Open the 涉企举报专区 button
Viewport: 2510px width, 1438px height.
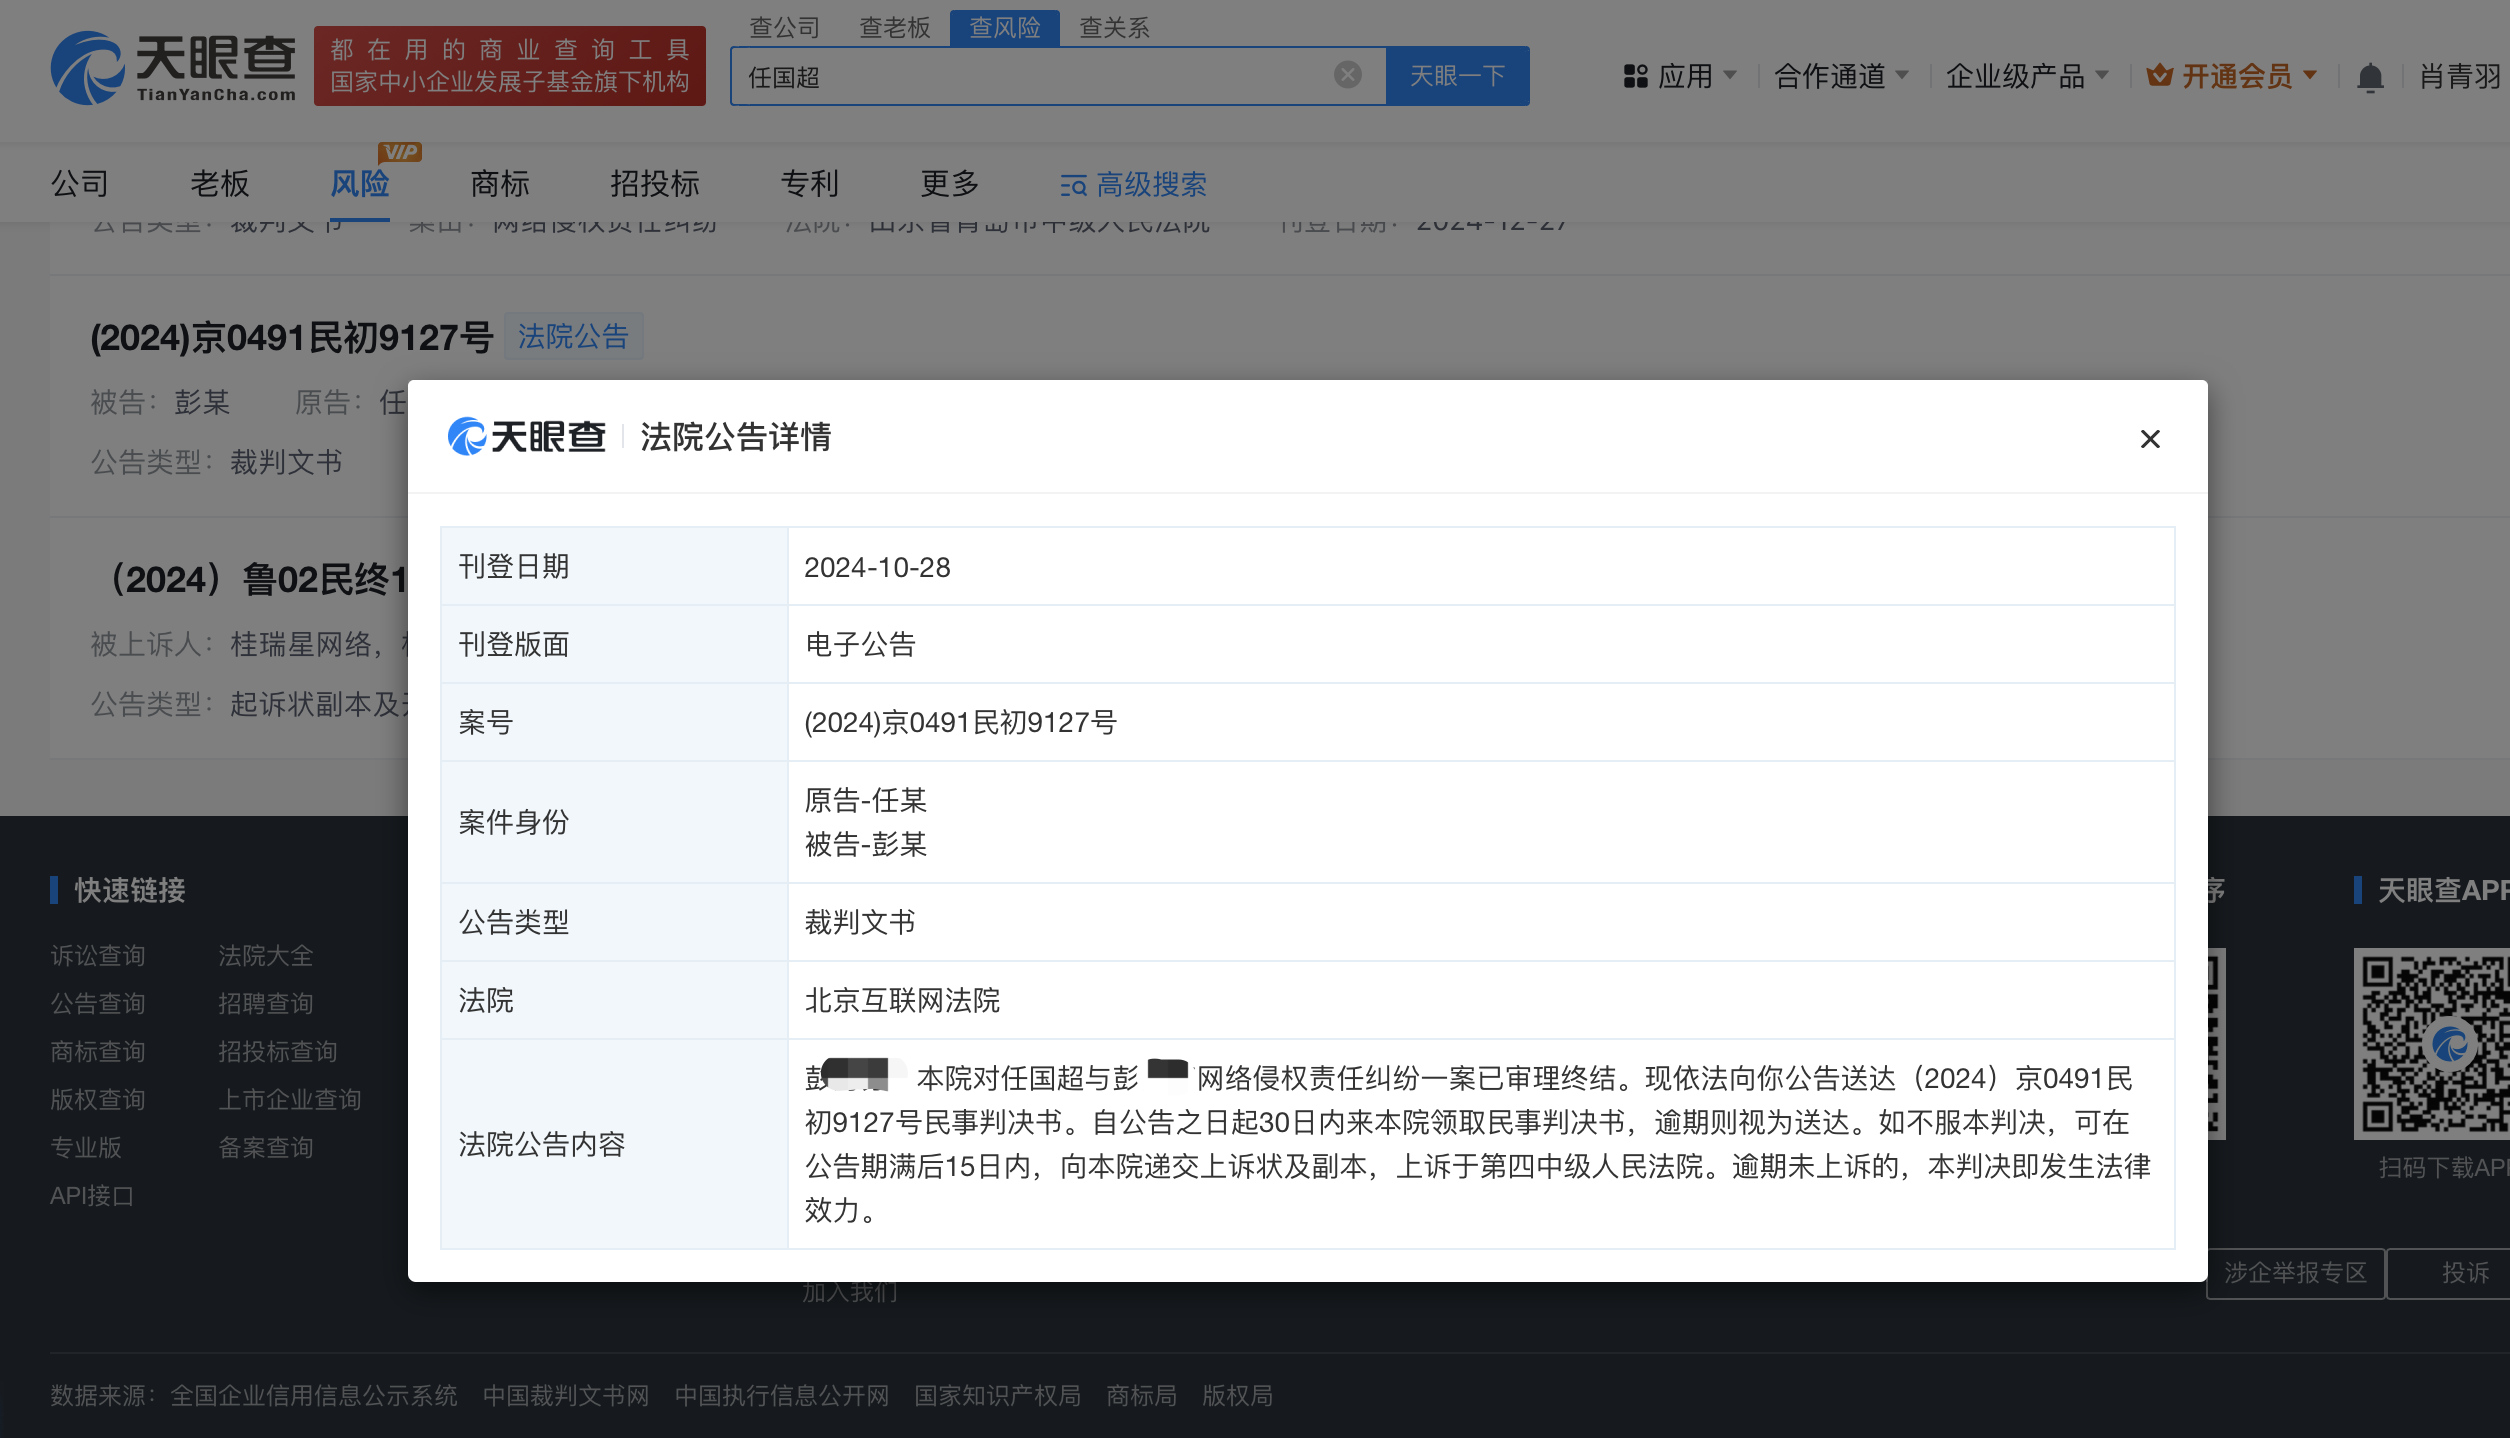2295,1273
